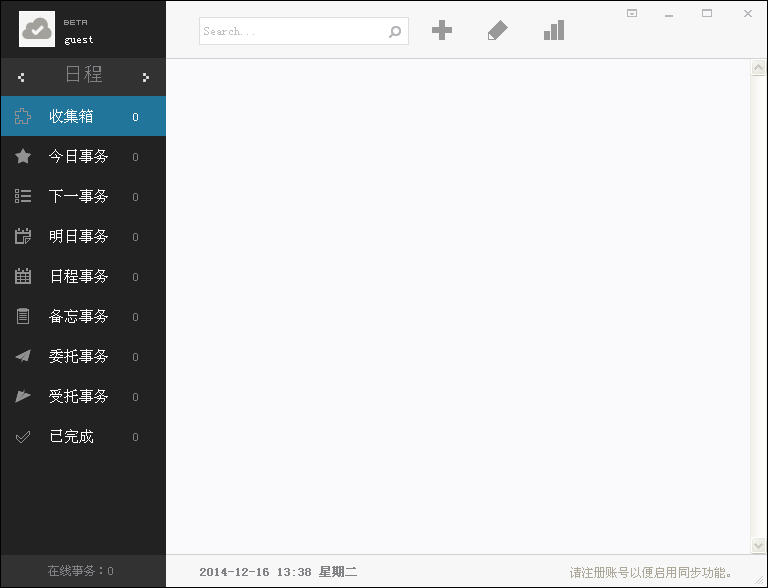Image resolution: width=768 pixels, height=588 pixels.
Task: Click the scrollbar up arrow
Action: (758, 68)
